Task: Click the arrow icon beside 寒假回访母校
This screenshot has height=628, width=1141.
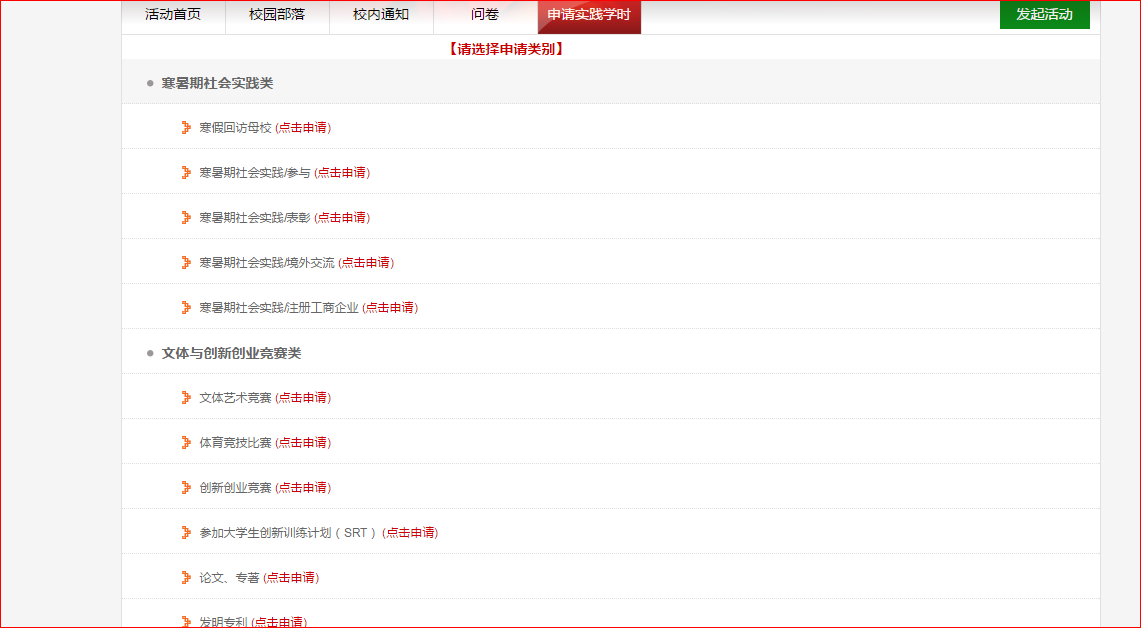Action: pos(186,128)
